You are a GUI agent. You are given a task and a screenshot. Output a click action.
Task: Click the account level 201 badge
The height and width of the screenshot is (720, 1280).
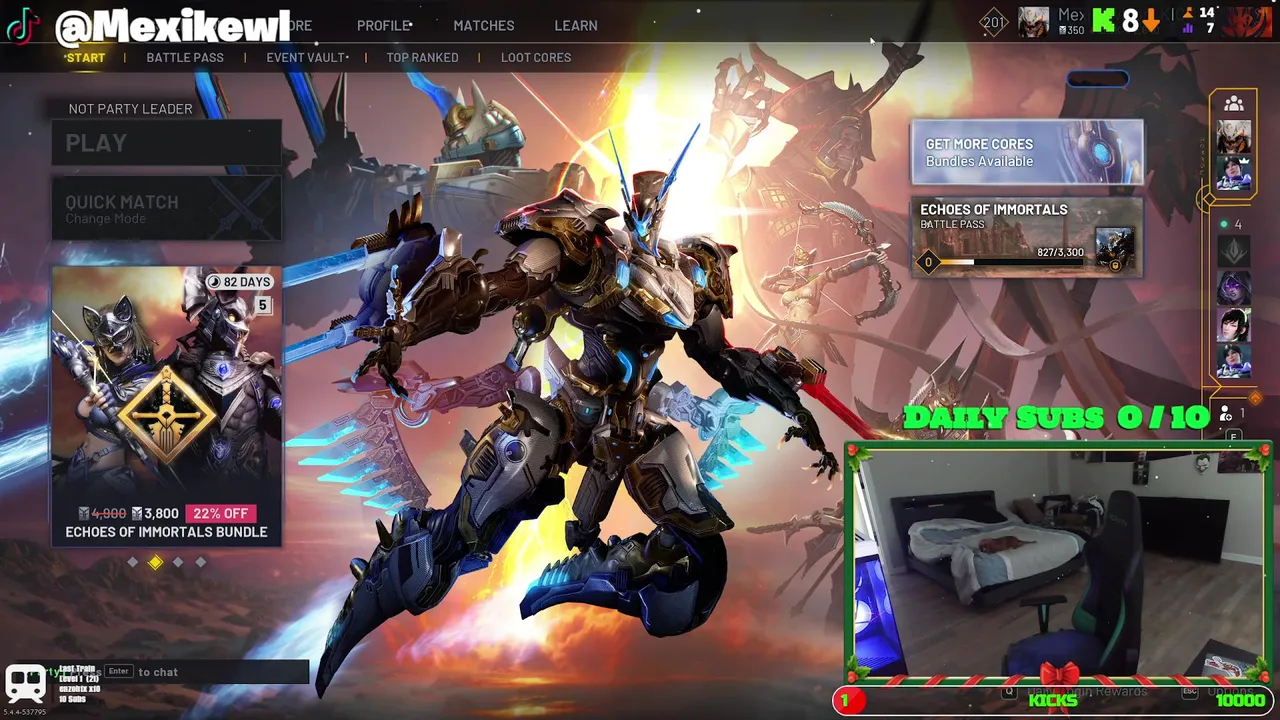click(993, 22)
